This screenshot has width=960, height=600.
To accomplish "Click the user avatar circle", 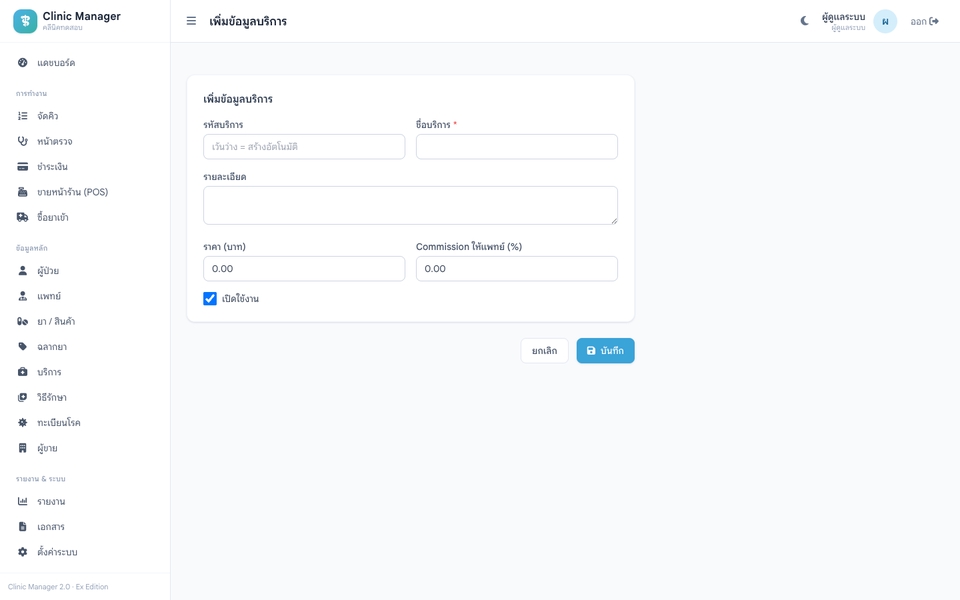I will [x=885, y=21].
